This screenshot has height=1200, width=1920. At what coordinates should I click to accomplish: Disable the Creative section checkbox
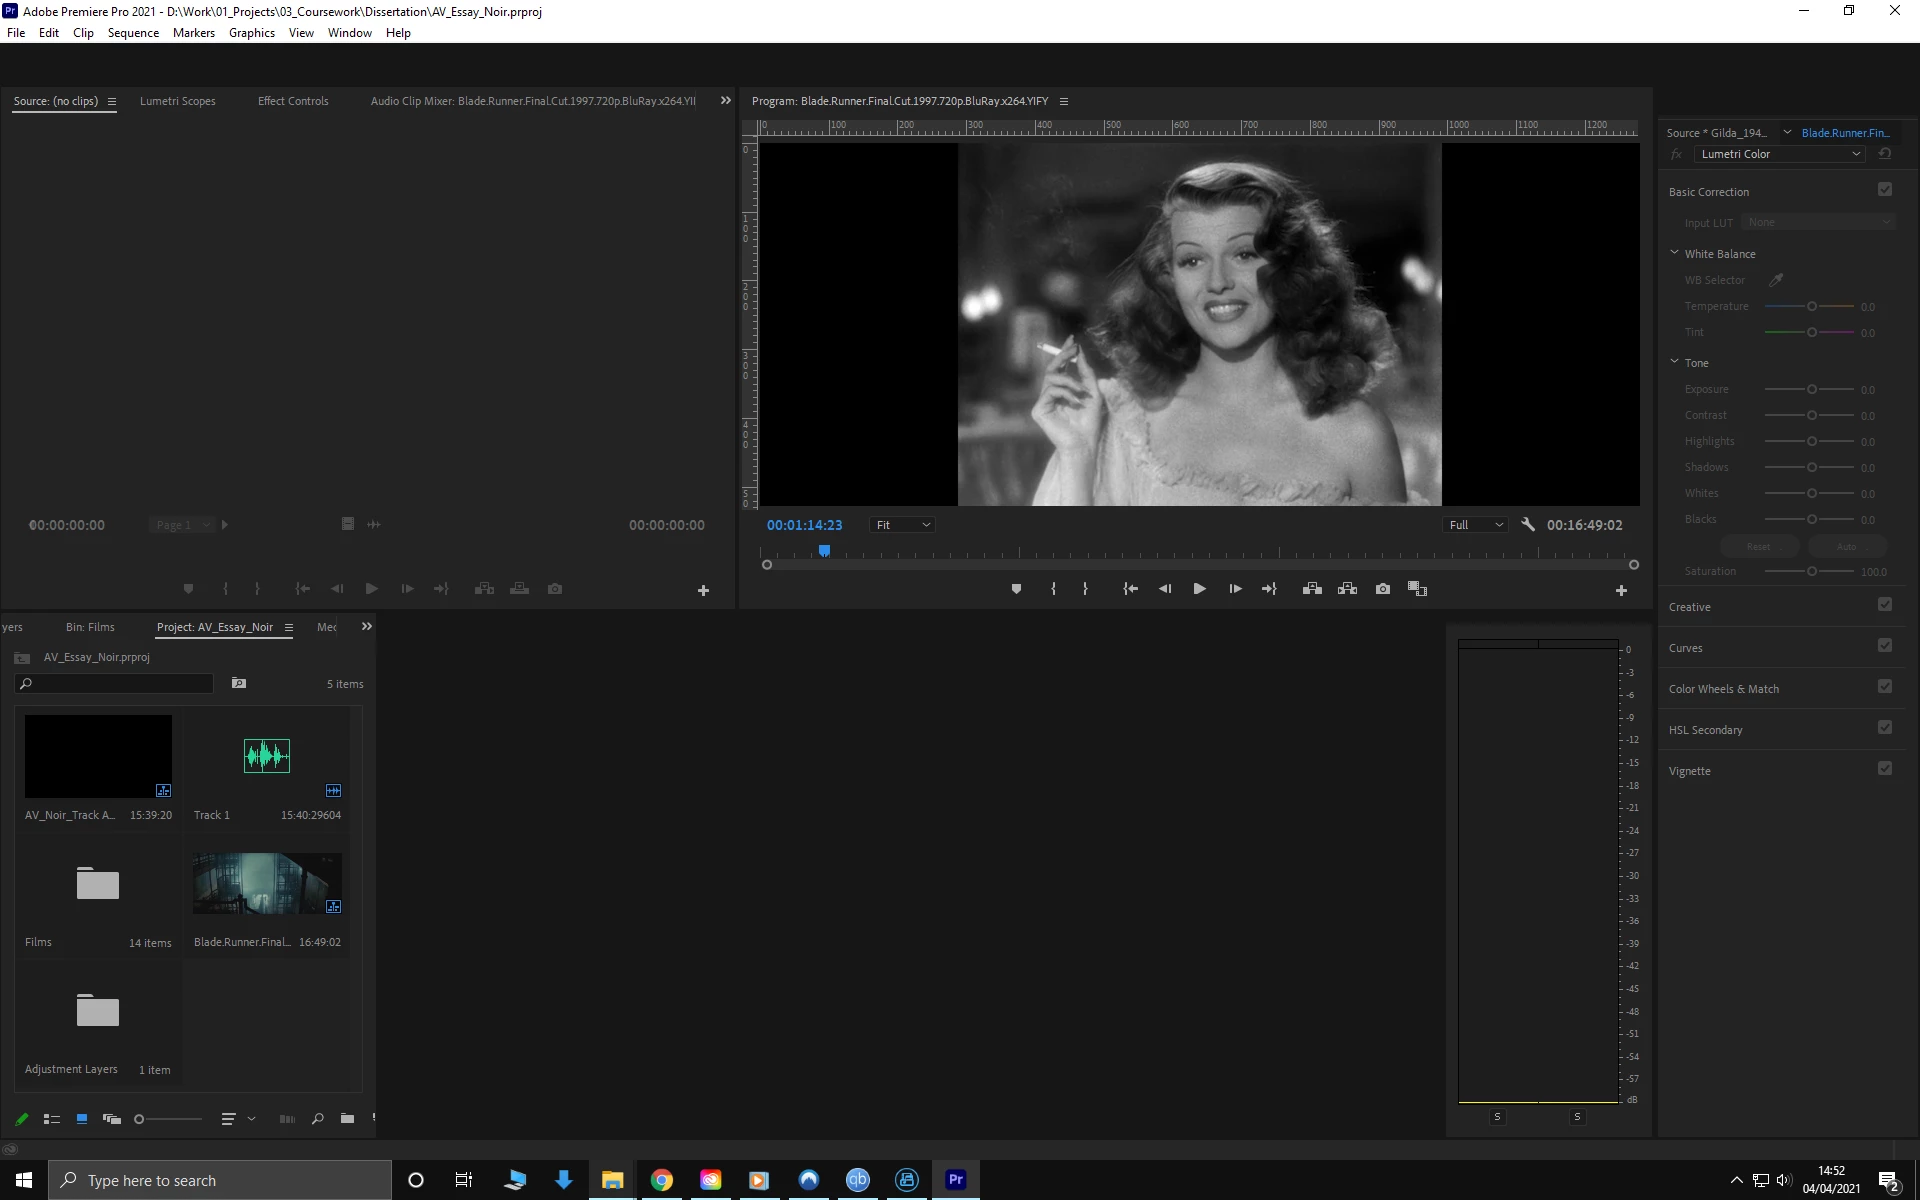pyautogui.click(x=1884, y=605)
